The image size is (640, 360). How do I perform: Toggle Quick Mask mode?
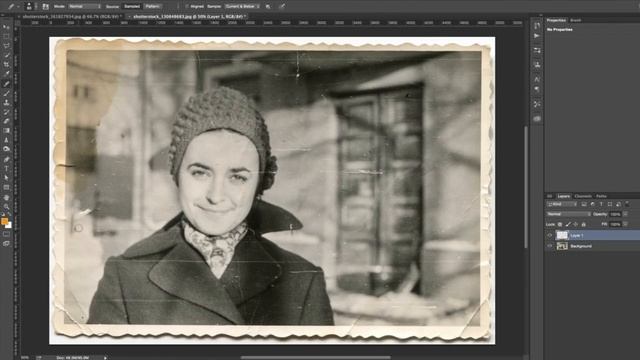tap(6, 234)
